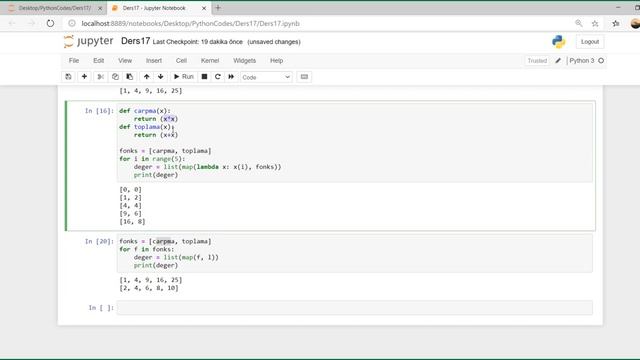Click the Logout button
The image size is (640, 360).
(590, 42)
